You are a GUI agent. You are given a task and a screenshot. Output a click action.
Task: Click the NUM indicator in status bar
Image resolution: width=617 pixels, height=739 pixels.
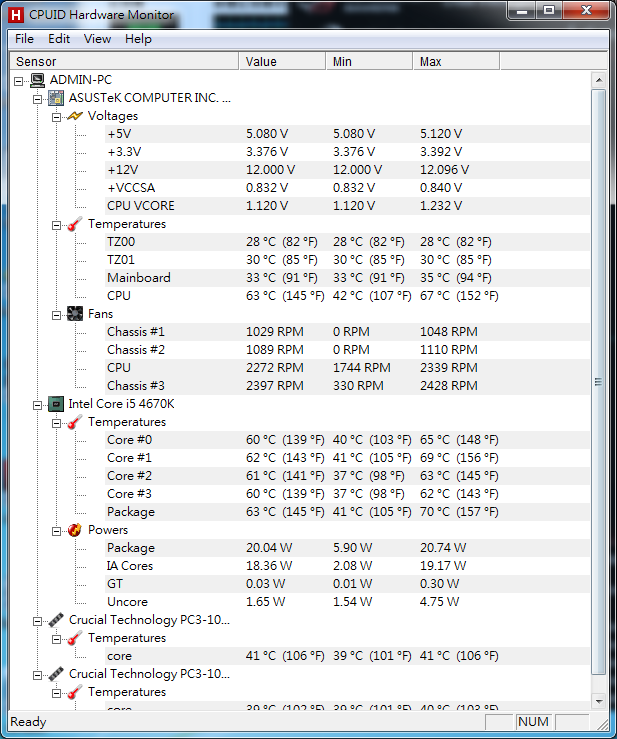point(534,722)
